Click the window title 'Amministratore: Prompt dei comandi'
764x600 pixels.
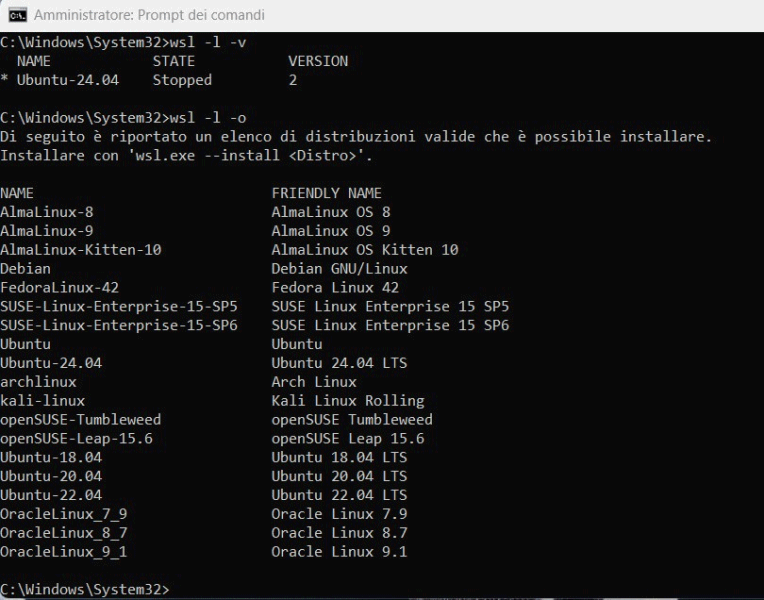point(149,15)
